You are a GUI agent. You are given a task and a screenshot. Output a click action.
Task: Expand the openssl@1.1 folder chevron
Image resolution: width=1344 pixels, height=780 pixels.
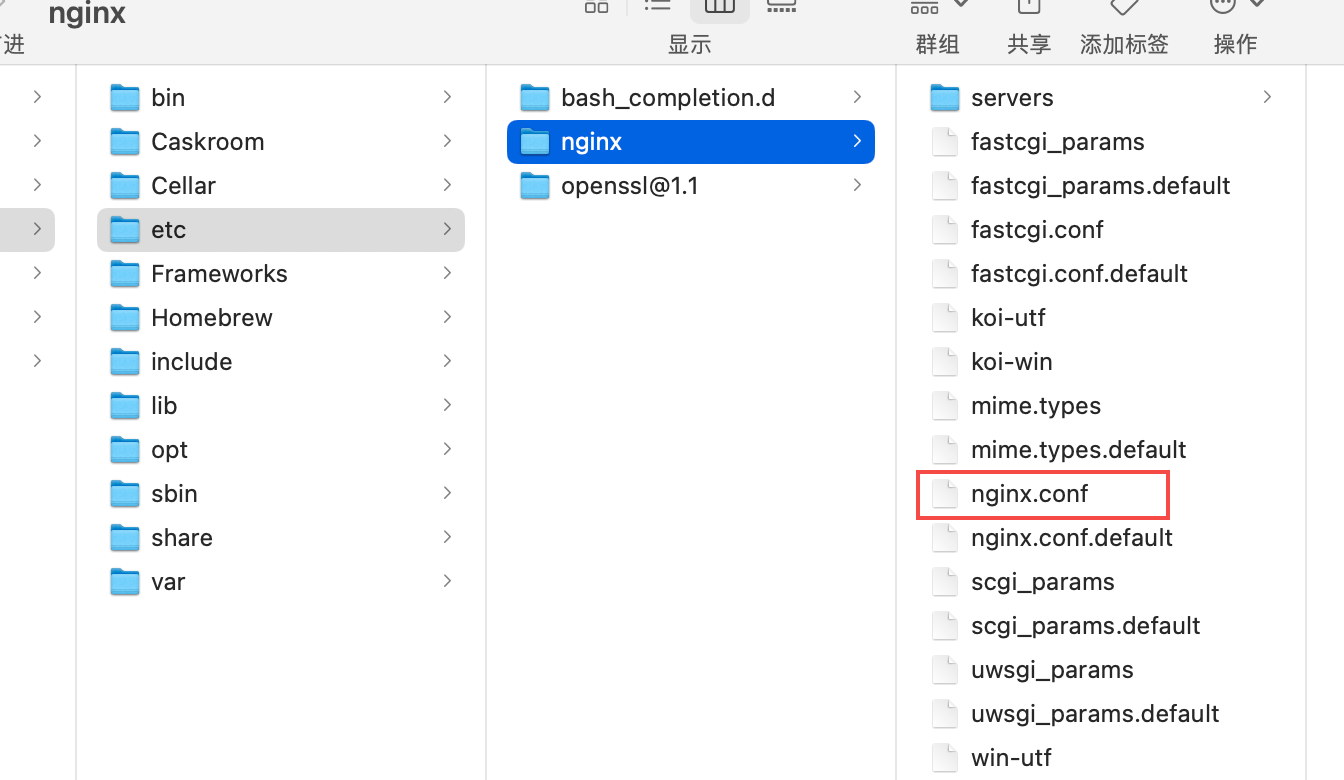click(857, 185)
